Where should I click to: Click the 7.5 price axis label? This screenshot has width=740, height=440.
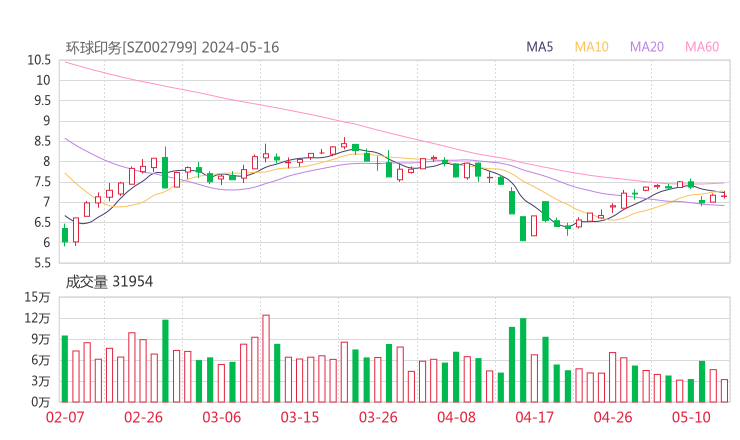pos(42,182)
